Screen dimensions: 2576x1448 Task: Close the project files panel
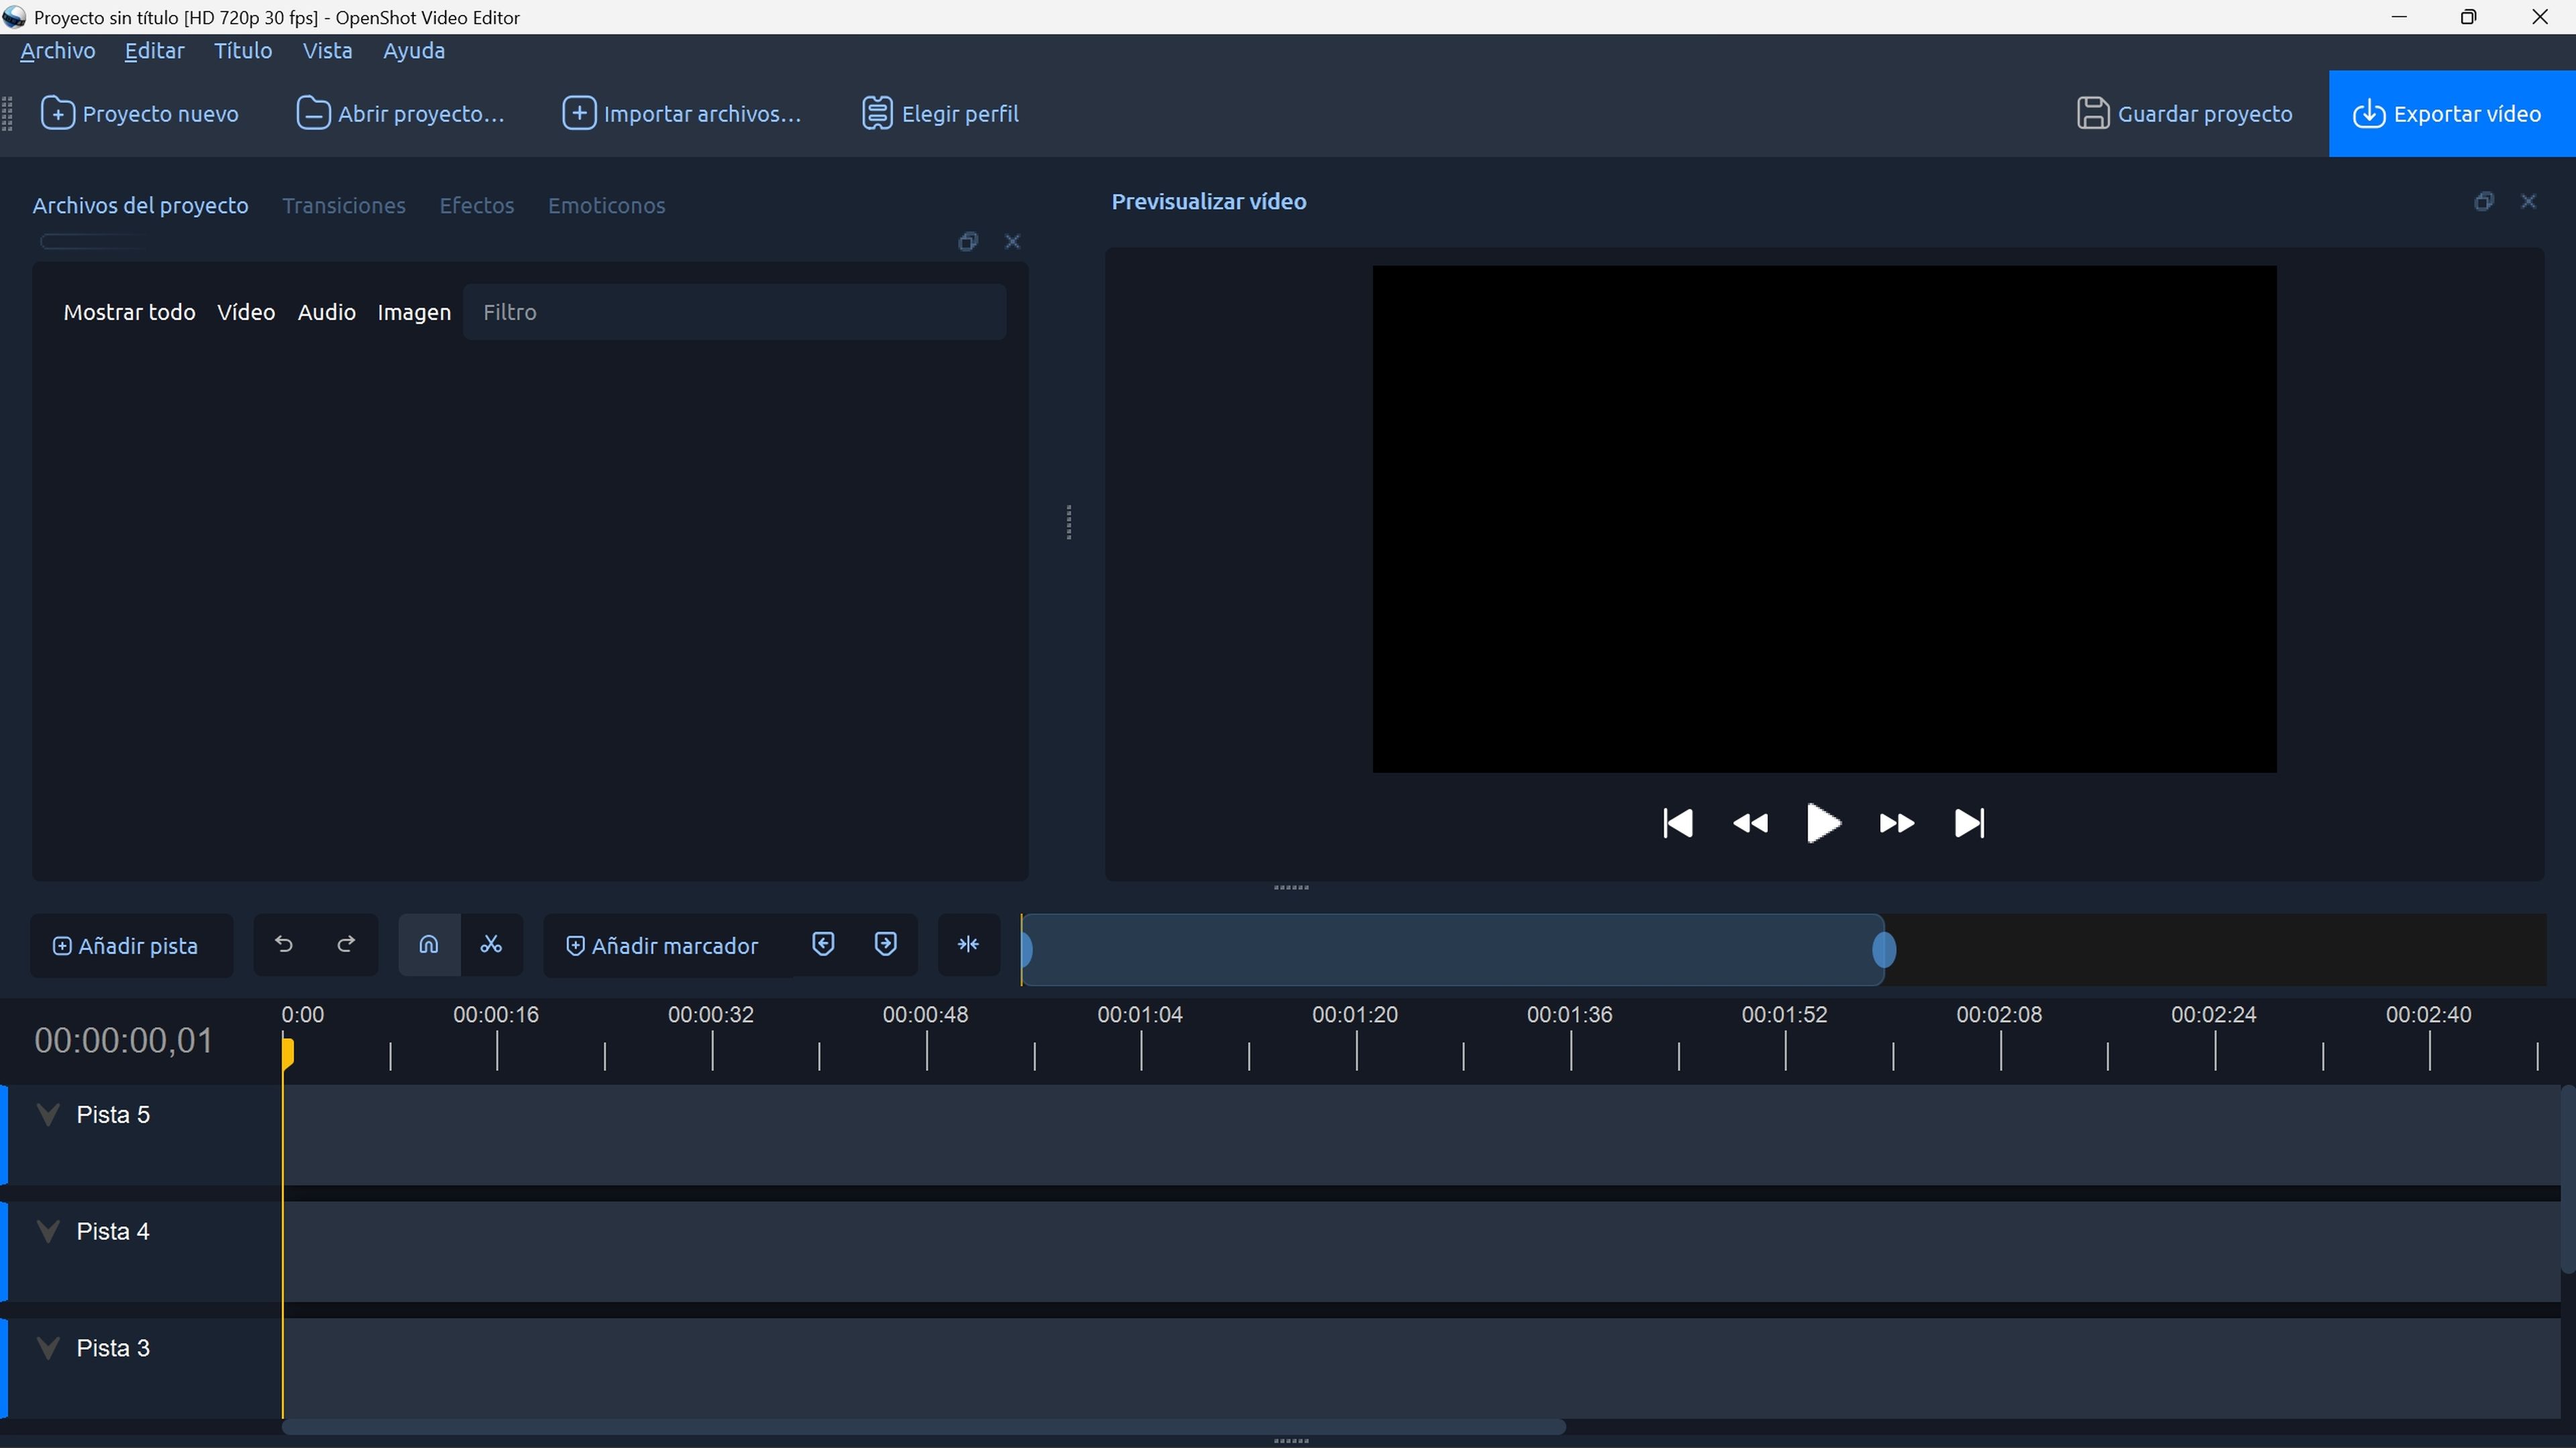pyautogui.click(x=1012, y=242)
